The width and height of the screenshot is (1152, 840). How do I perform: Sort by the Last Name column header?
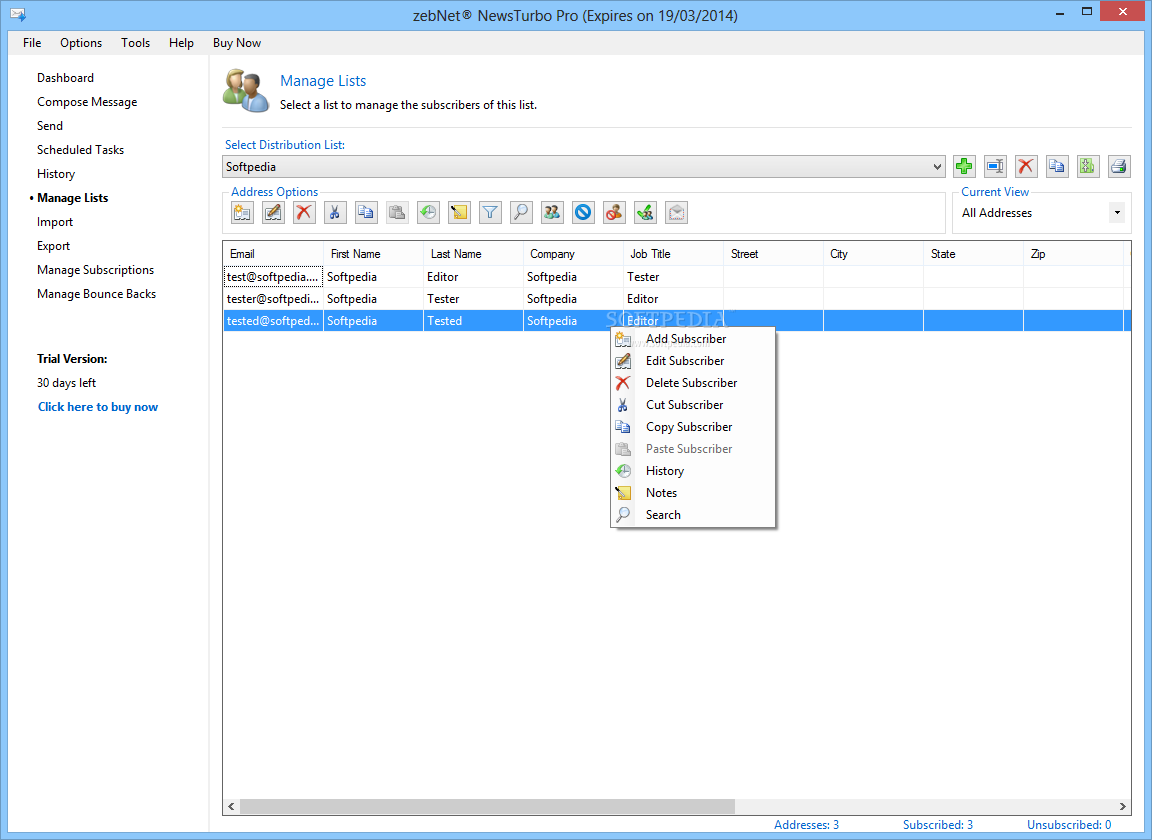coord(473,254)
